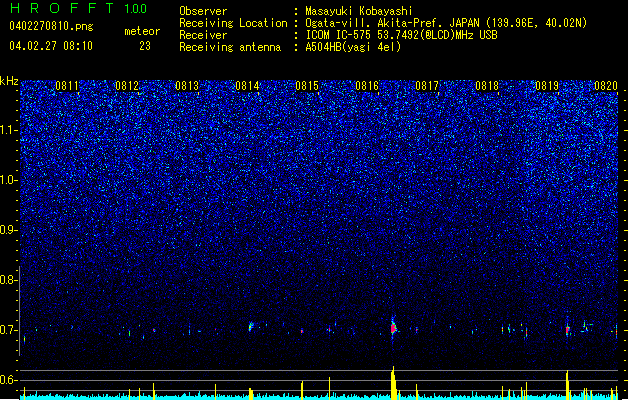Click the 0816 time marker
The height and width of the screenshot is (400, 629).
(367, 86)
